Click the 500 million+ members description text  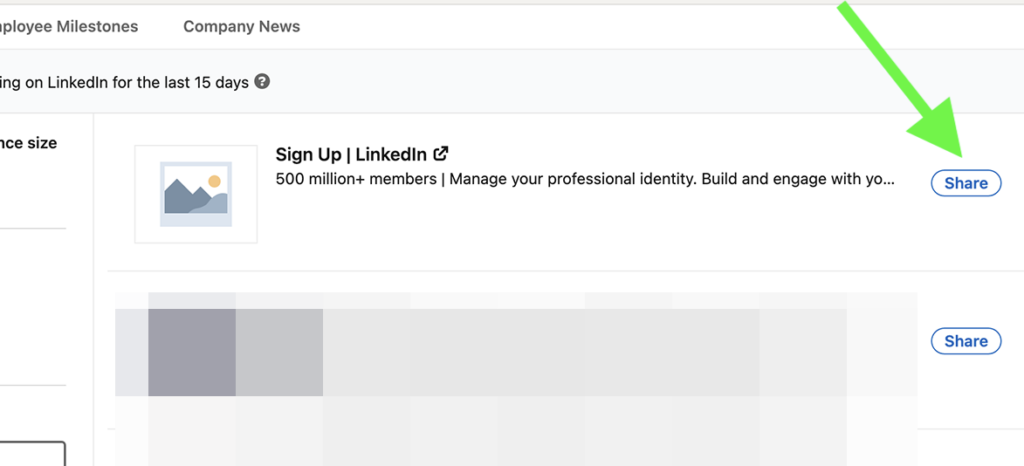pos(585,179)
